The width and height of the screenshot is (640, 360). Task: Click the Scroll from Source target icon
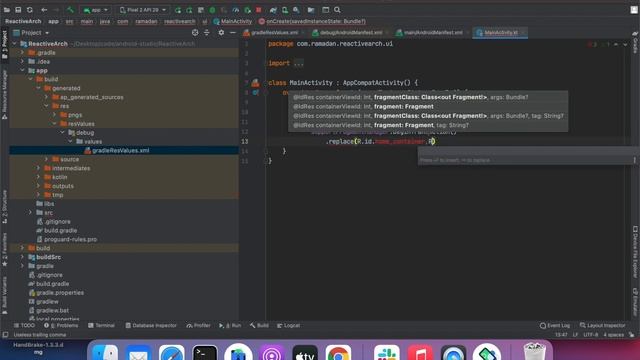click(x=195, y=33)
